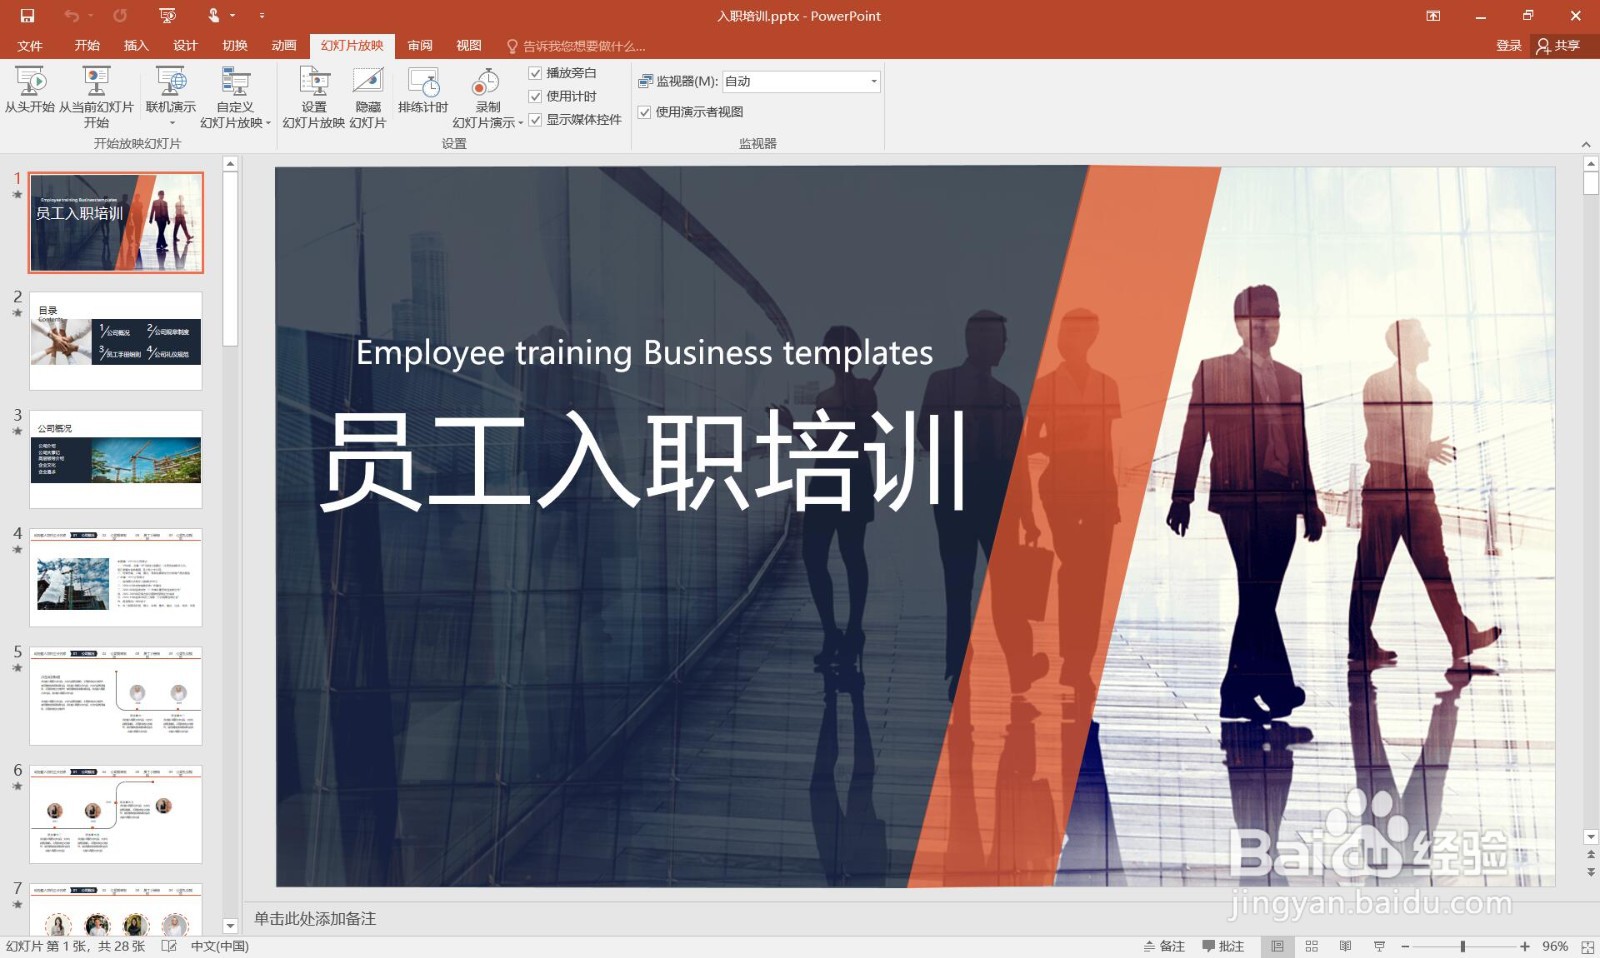Viewport: 1600px width, 958px height.
Task: Open Set Up Slide Show (设置幻灯片放映)
Action: pos(314,97)
